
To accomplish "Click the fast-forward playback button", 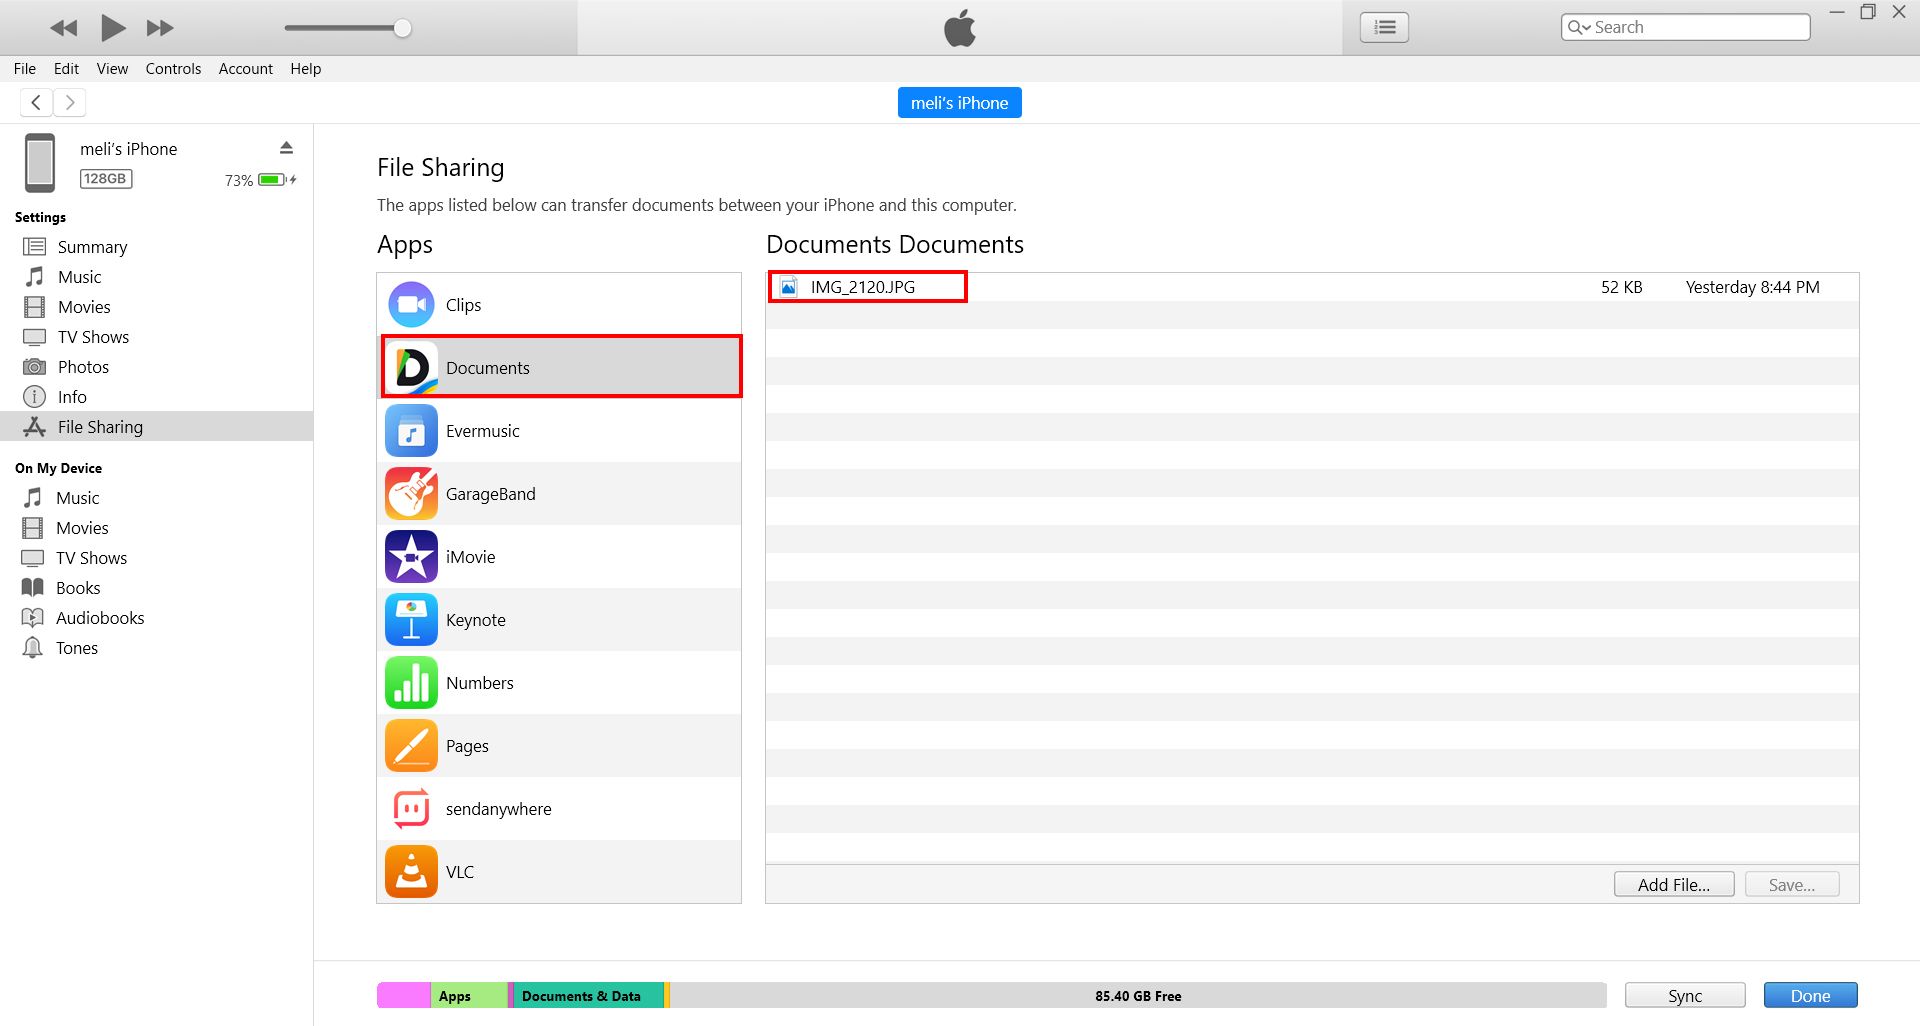I will coord(160,28).
